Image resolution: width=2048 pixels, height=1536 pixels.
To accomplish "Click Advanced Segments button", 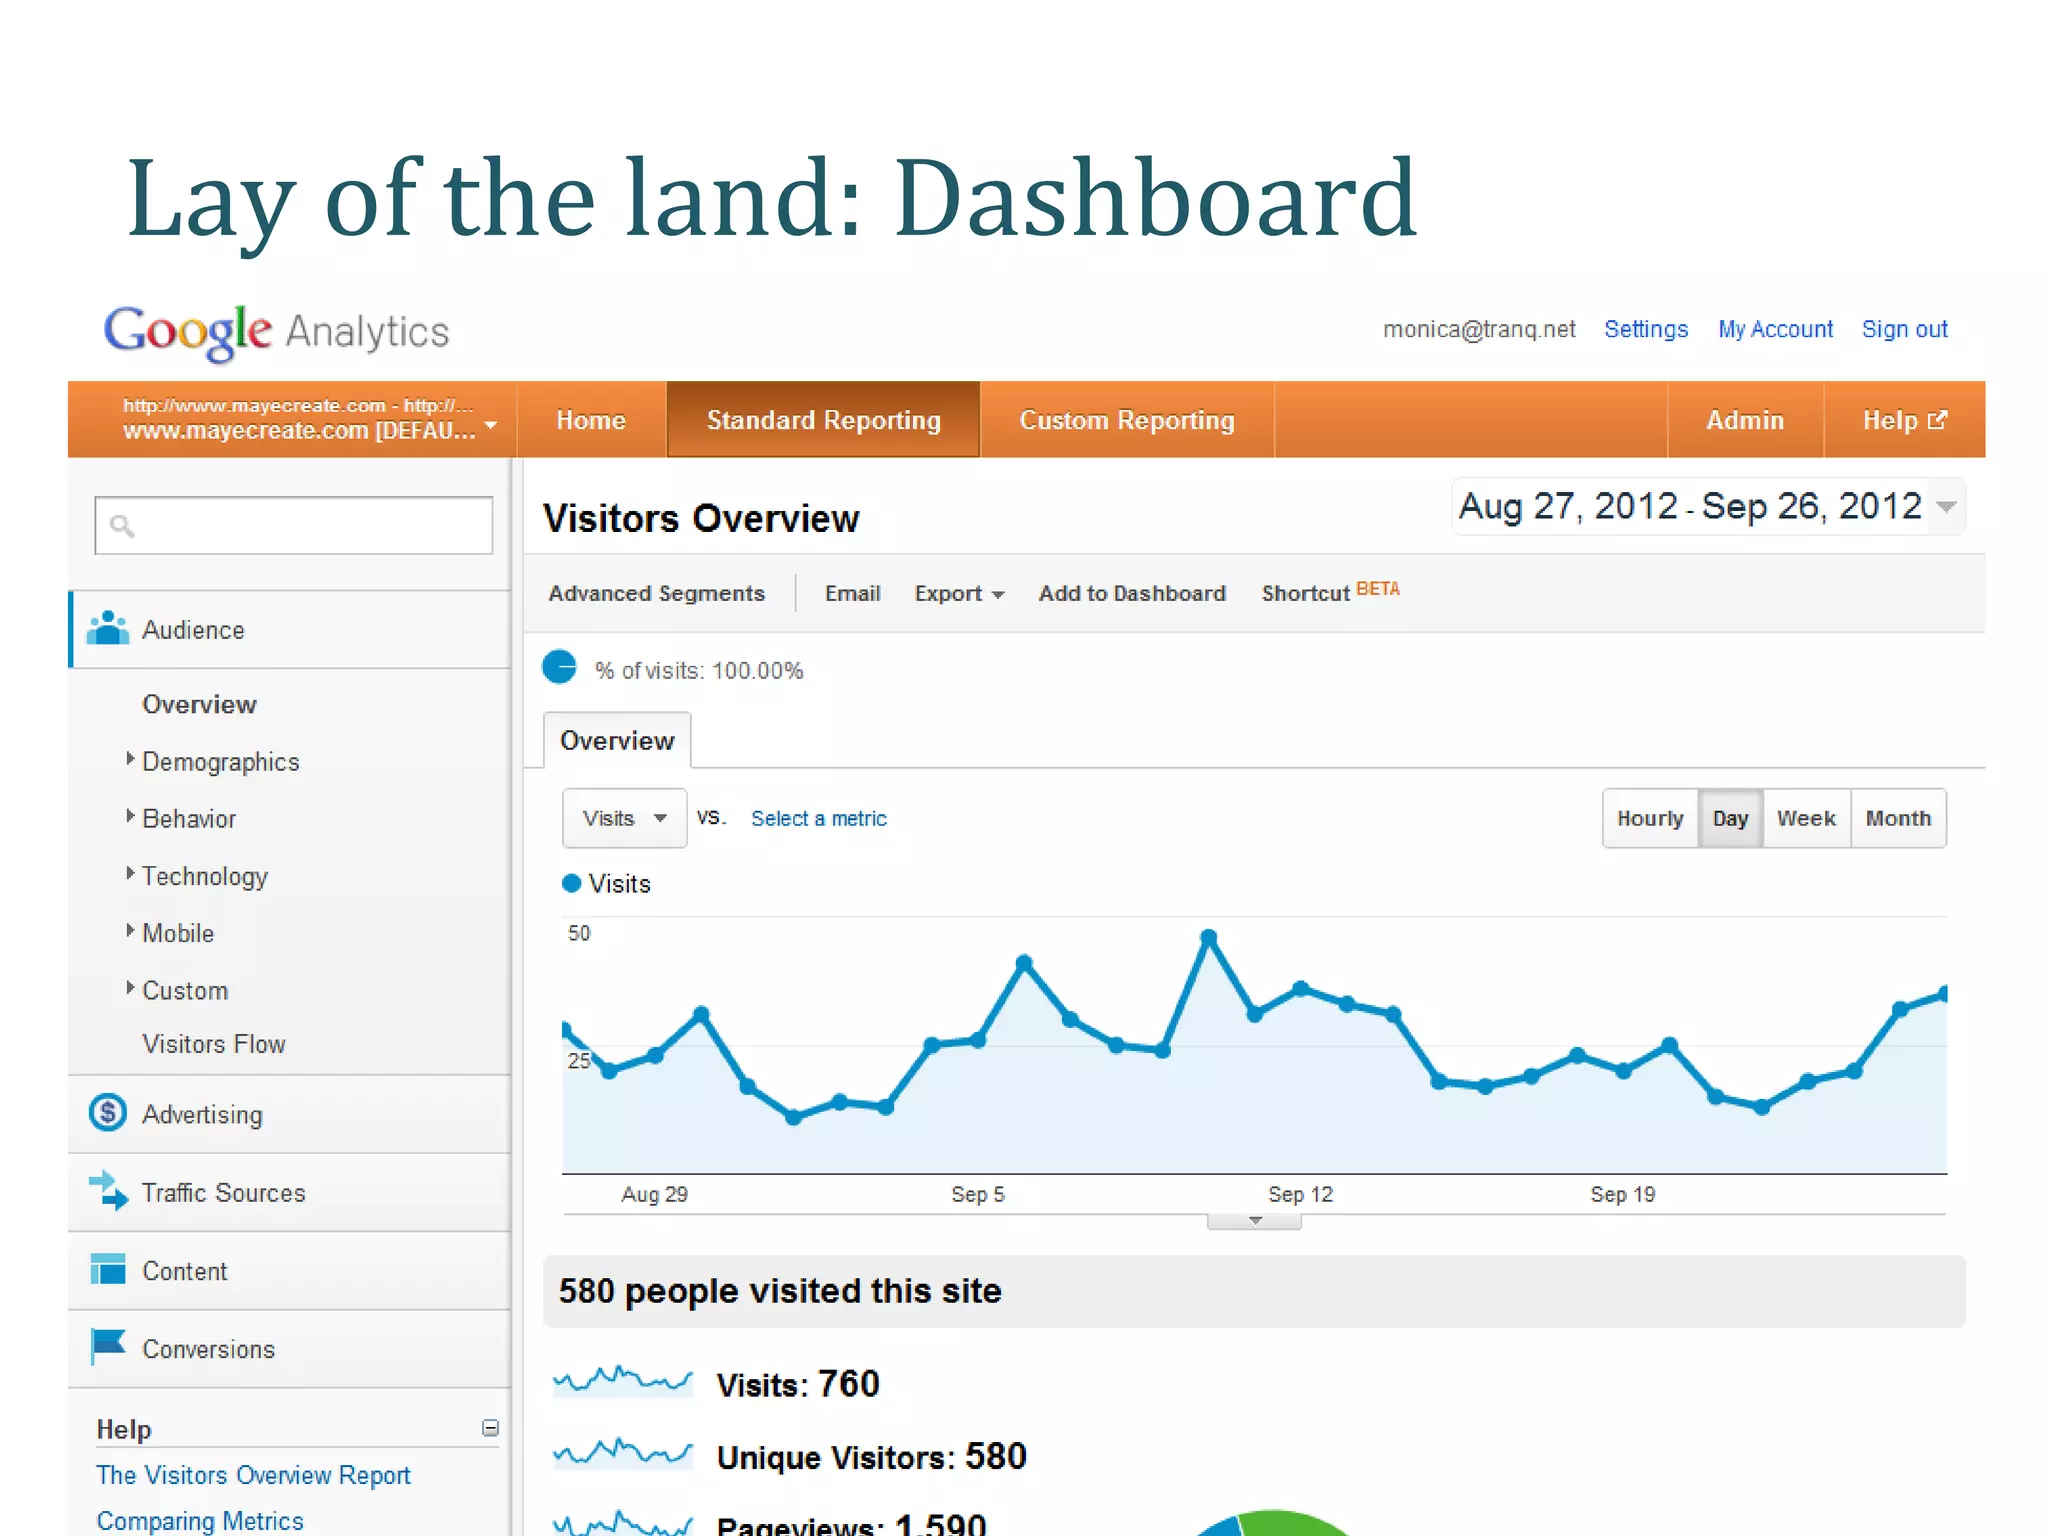I will (x=656, y=593).
